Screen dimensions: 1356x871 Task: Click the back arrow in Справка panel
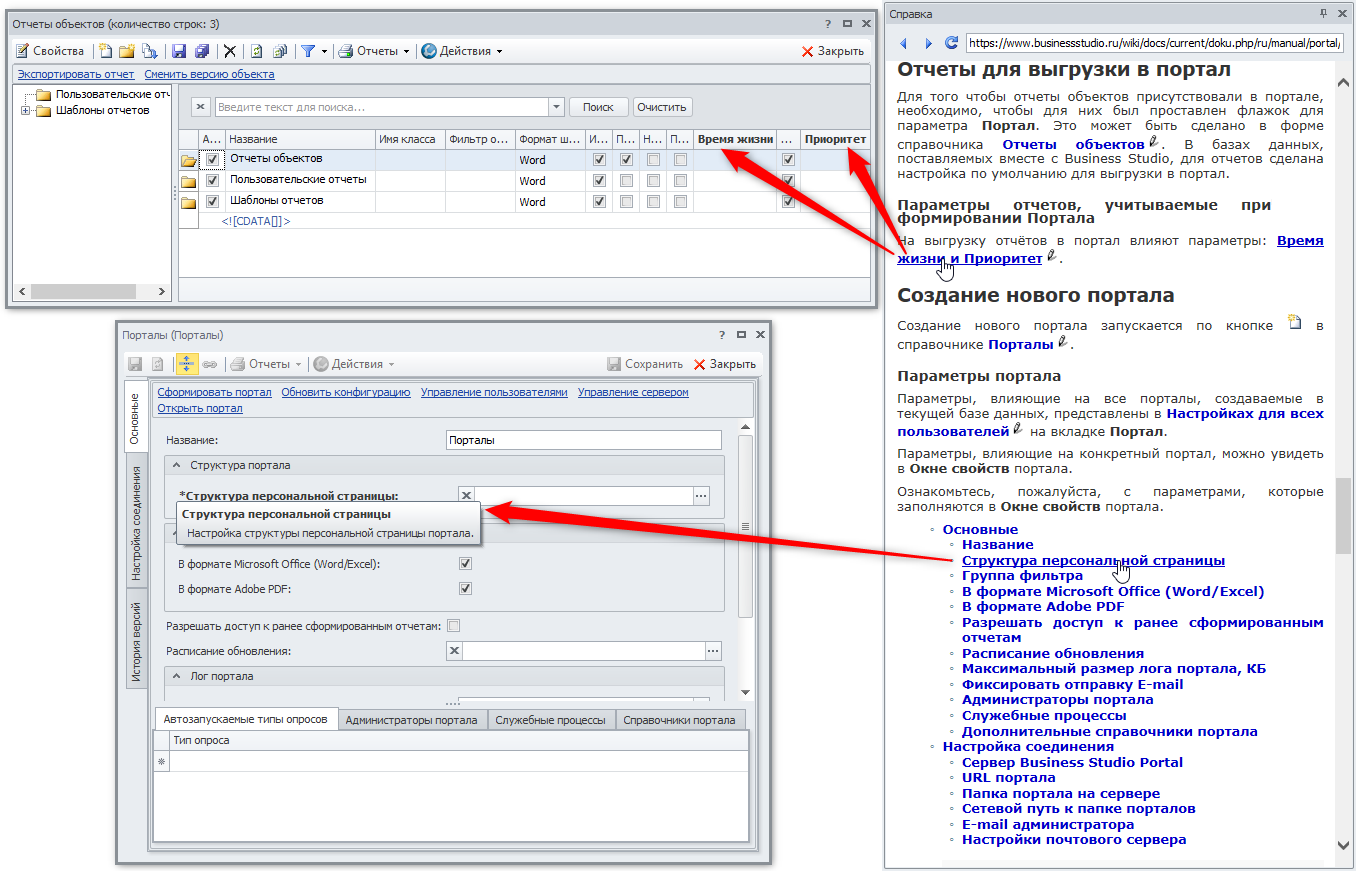click(903, 43)
